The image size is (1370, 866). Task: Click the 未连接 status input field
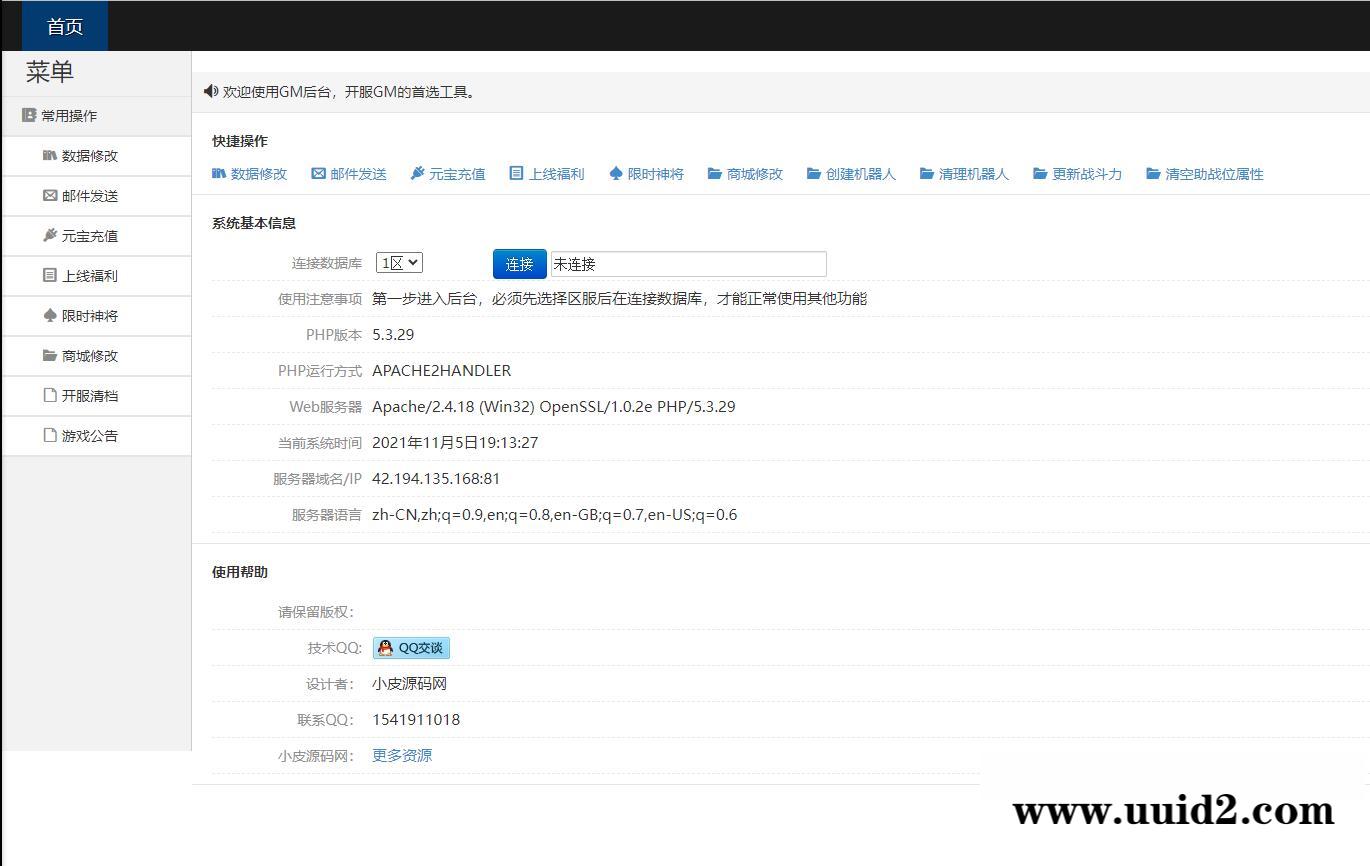688,263
